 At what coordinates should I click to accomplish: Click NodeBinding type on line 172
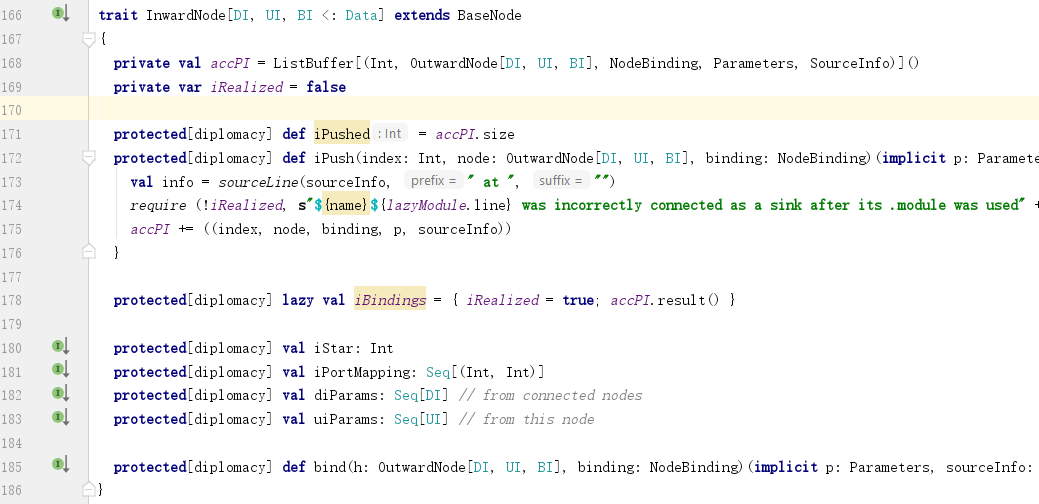(824, 158)
